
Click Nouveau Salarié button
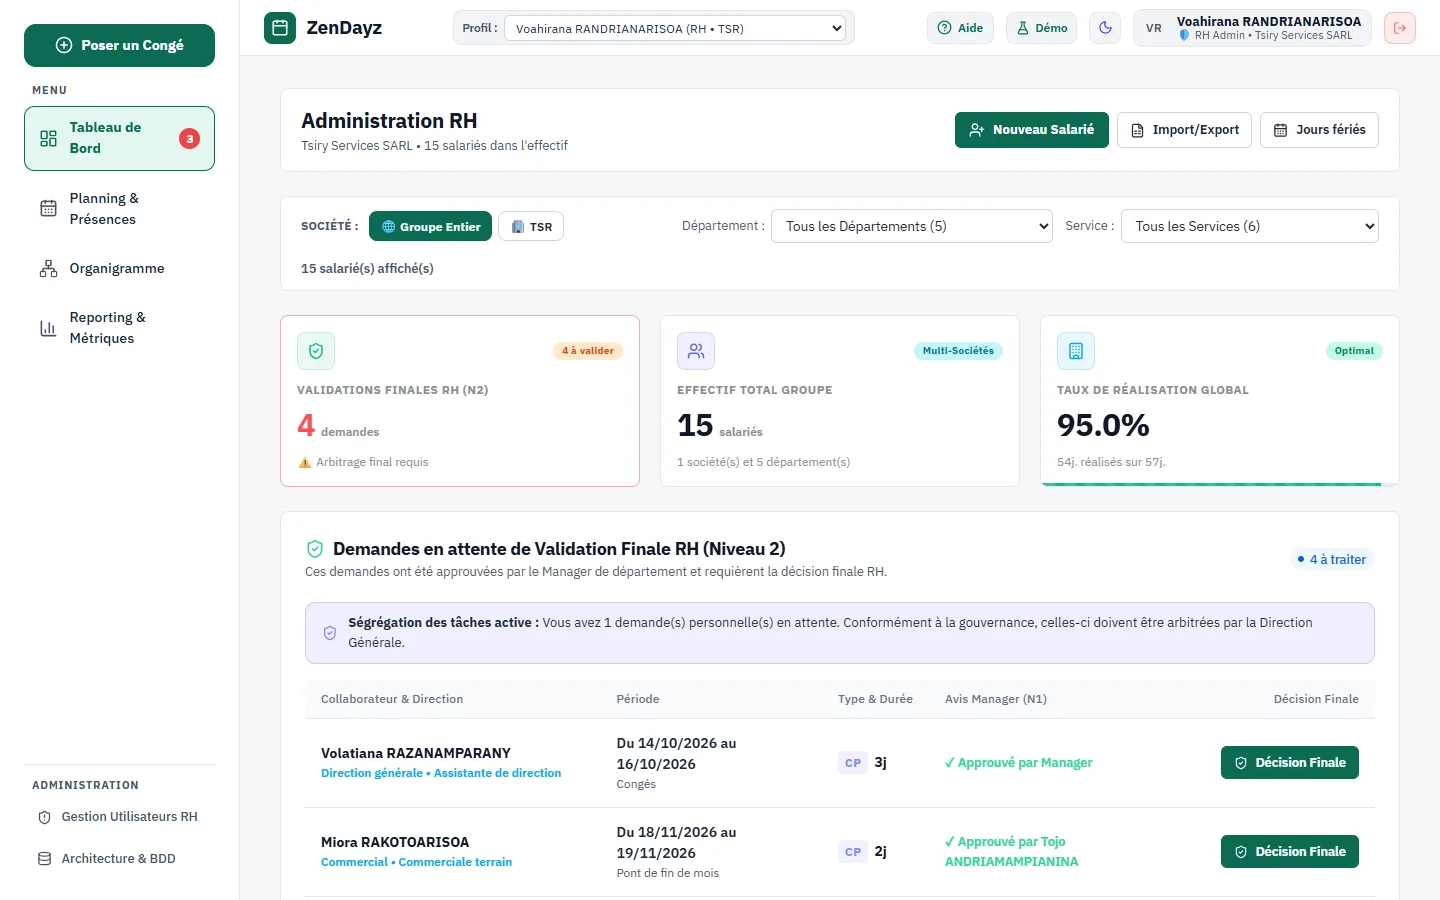[x=1032, y=130]
